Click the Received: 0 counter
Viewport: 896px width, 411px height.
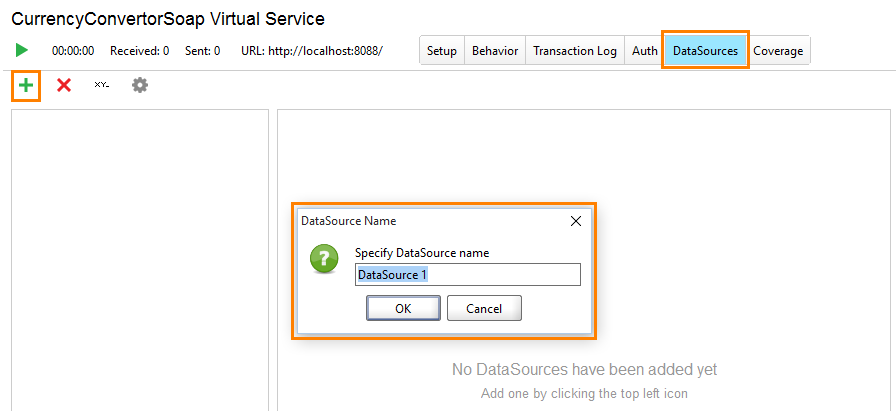click(x=139, y=51)
